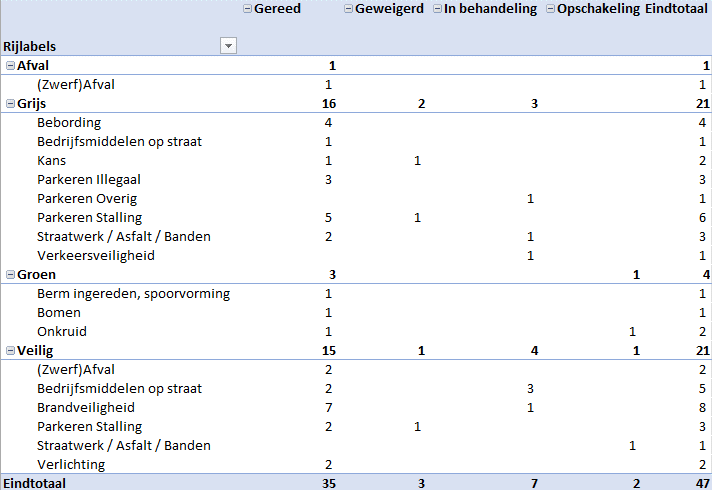Click the Parkeren Illegaal row label
This screenshot has width=712, height=490.
[x=89, y=180]
